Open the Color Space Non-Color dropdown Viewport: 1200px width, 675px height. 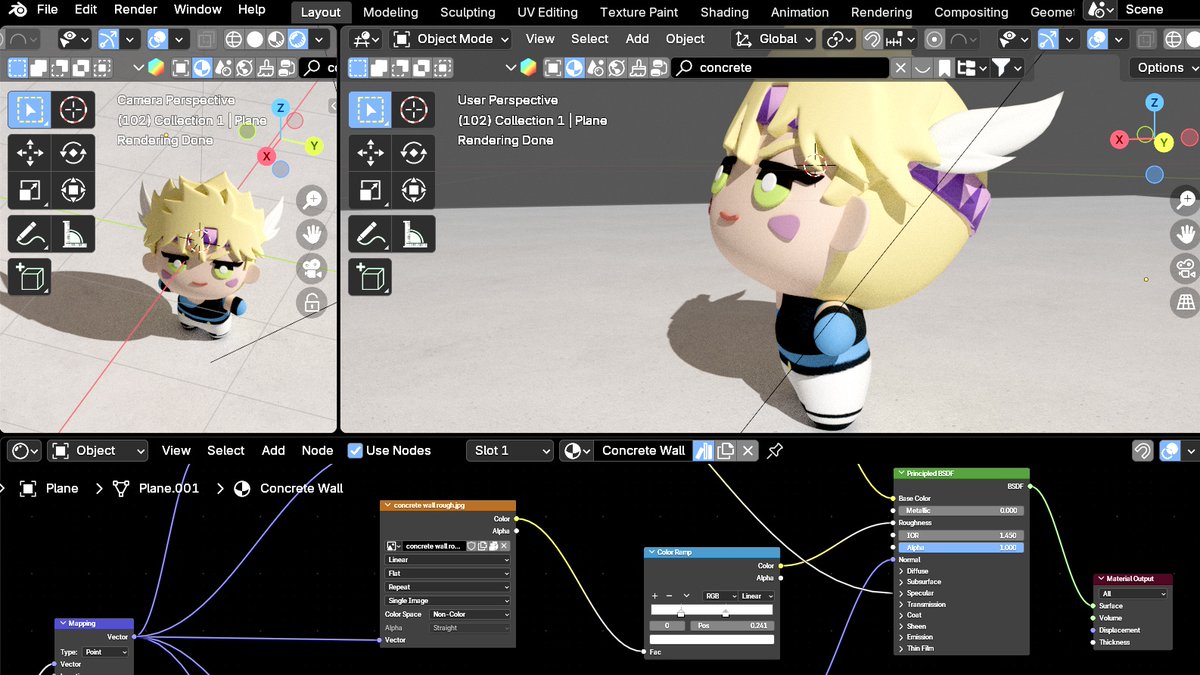[x=469, y=614]
